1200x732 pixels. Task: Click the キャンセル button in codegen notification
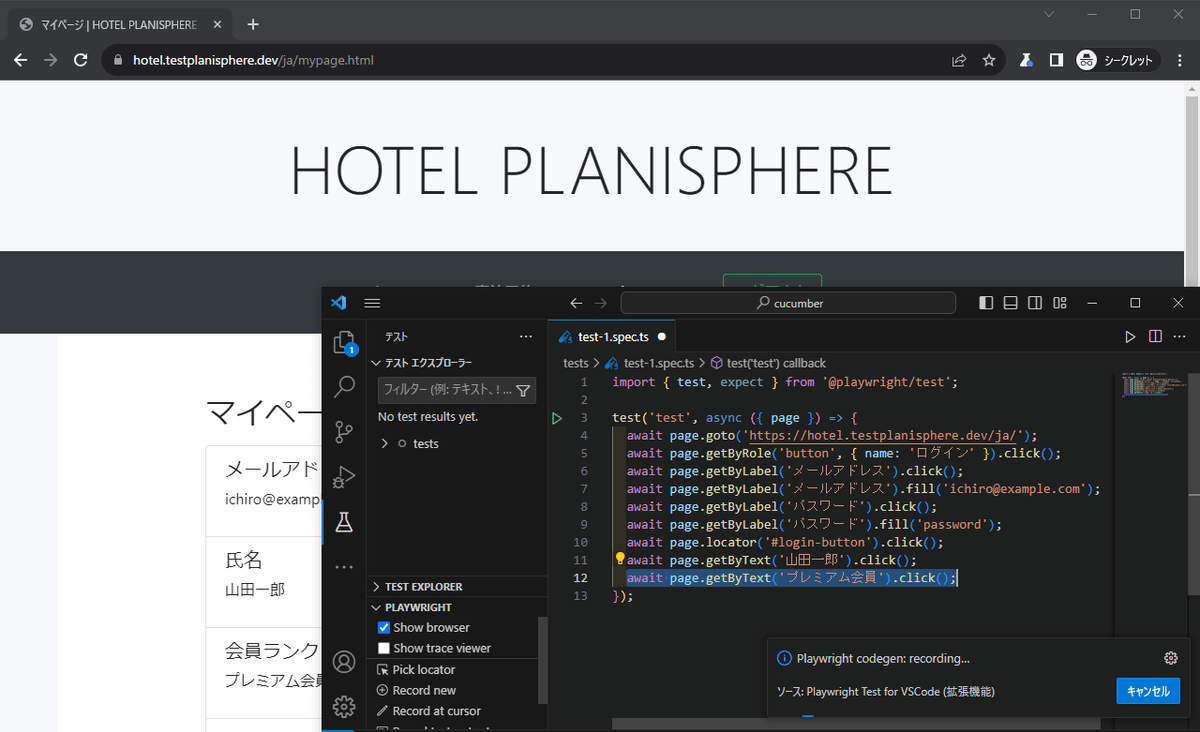(1147, 690)
